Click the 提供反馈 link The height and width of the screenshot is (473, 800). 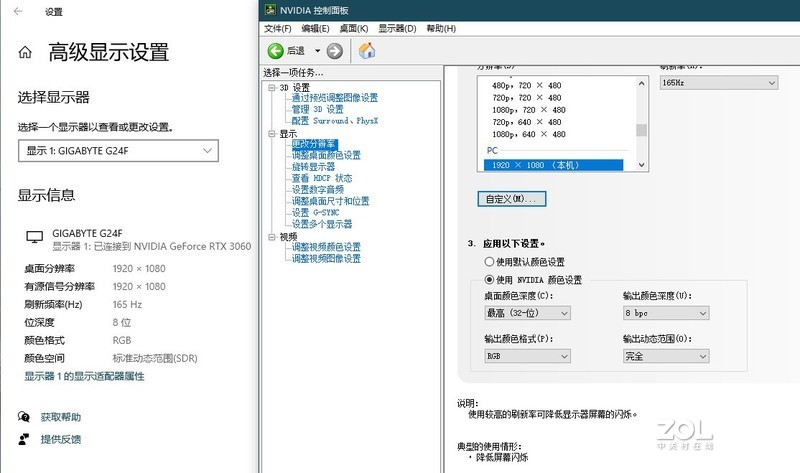[x=61, y=439]
